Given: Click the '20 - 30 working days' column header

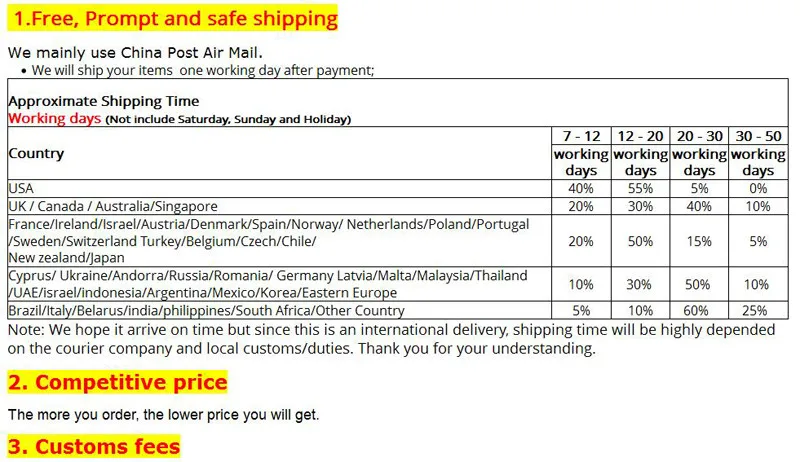Looking at the screenshot, I should 699,153.
